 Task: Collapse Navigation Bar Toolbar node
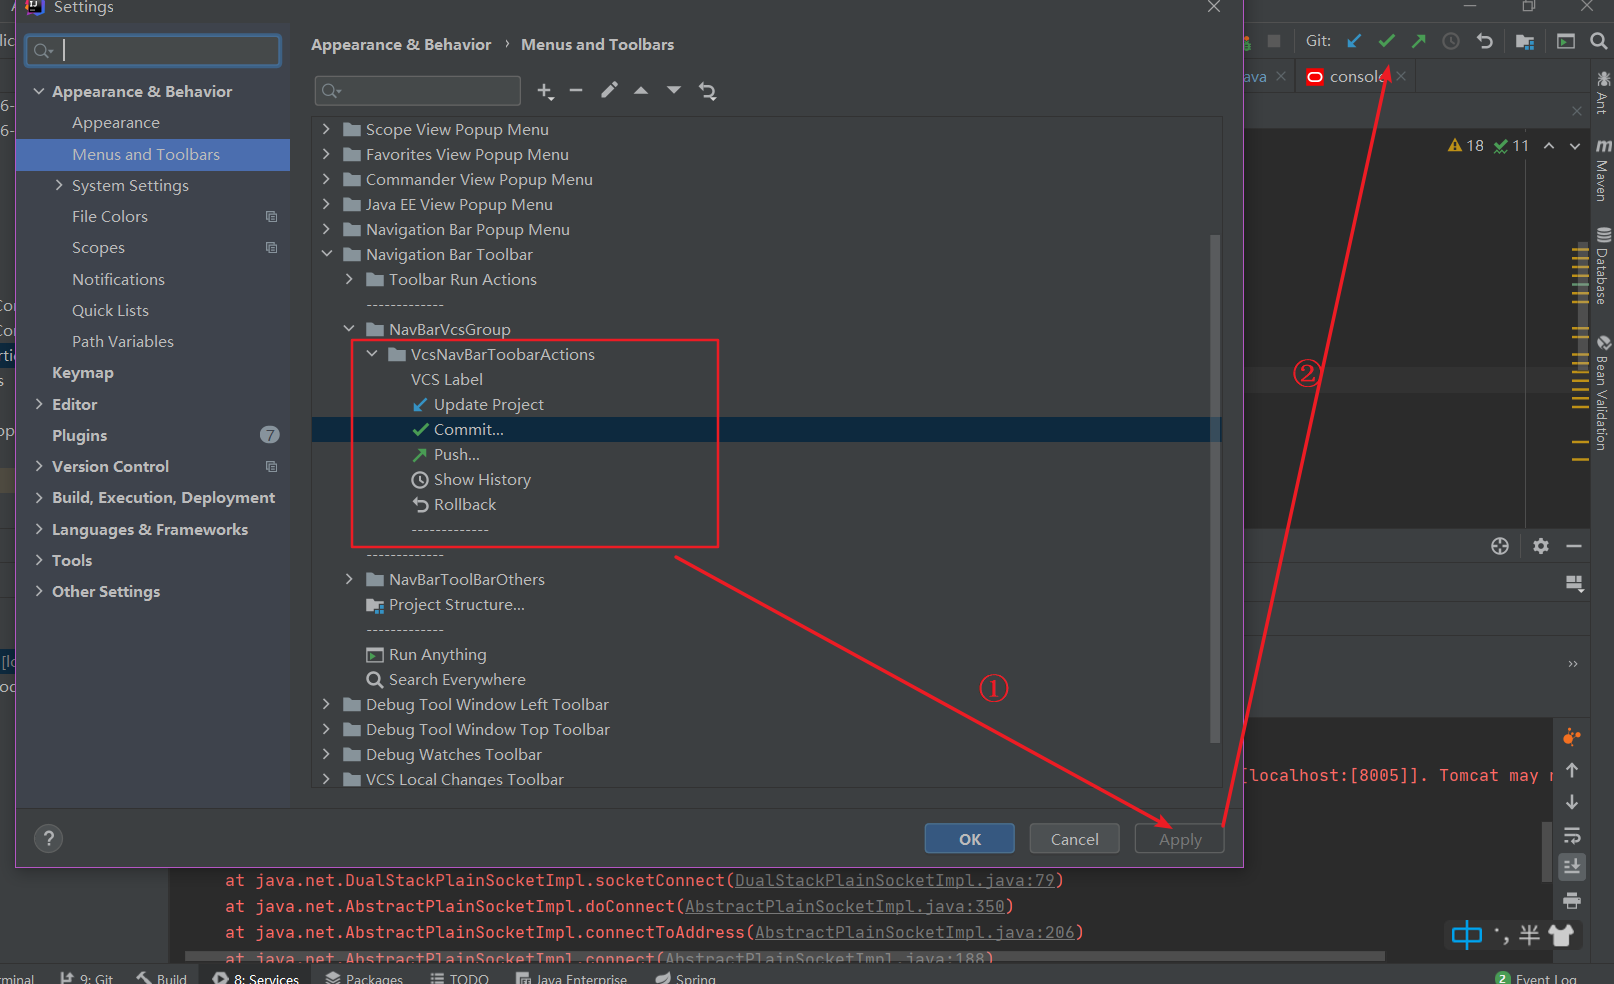click(x=326, y=254)
